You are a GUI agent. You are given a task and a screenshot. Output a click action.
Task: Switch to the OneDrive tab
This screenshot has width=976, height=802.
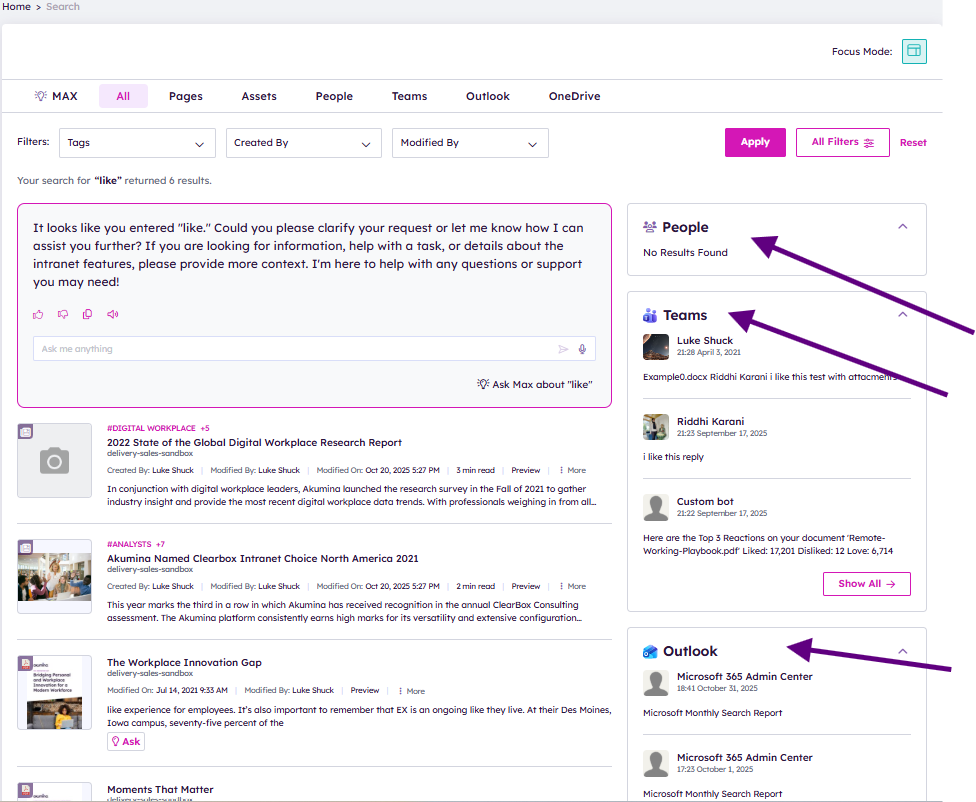(574, 97)
